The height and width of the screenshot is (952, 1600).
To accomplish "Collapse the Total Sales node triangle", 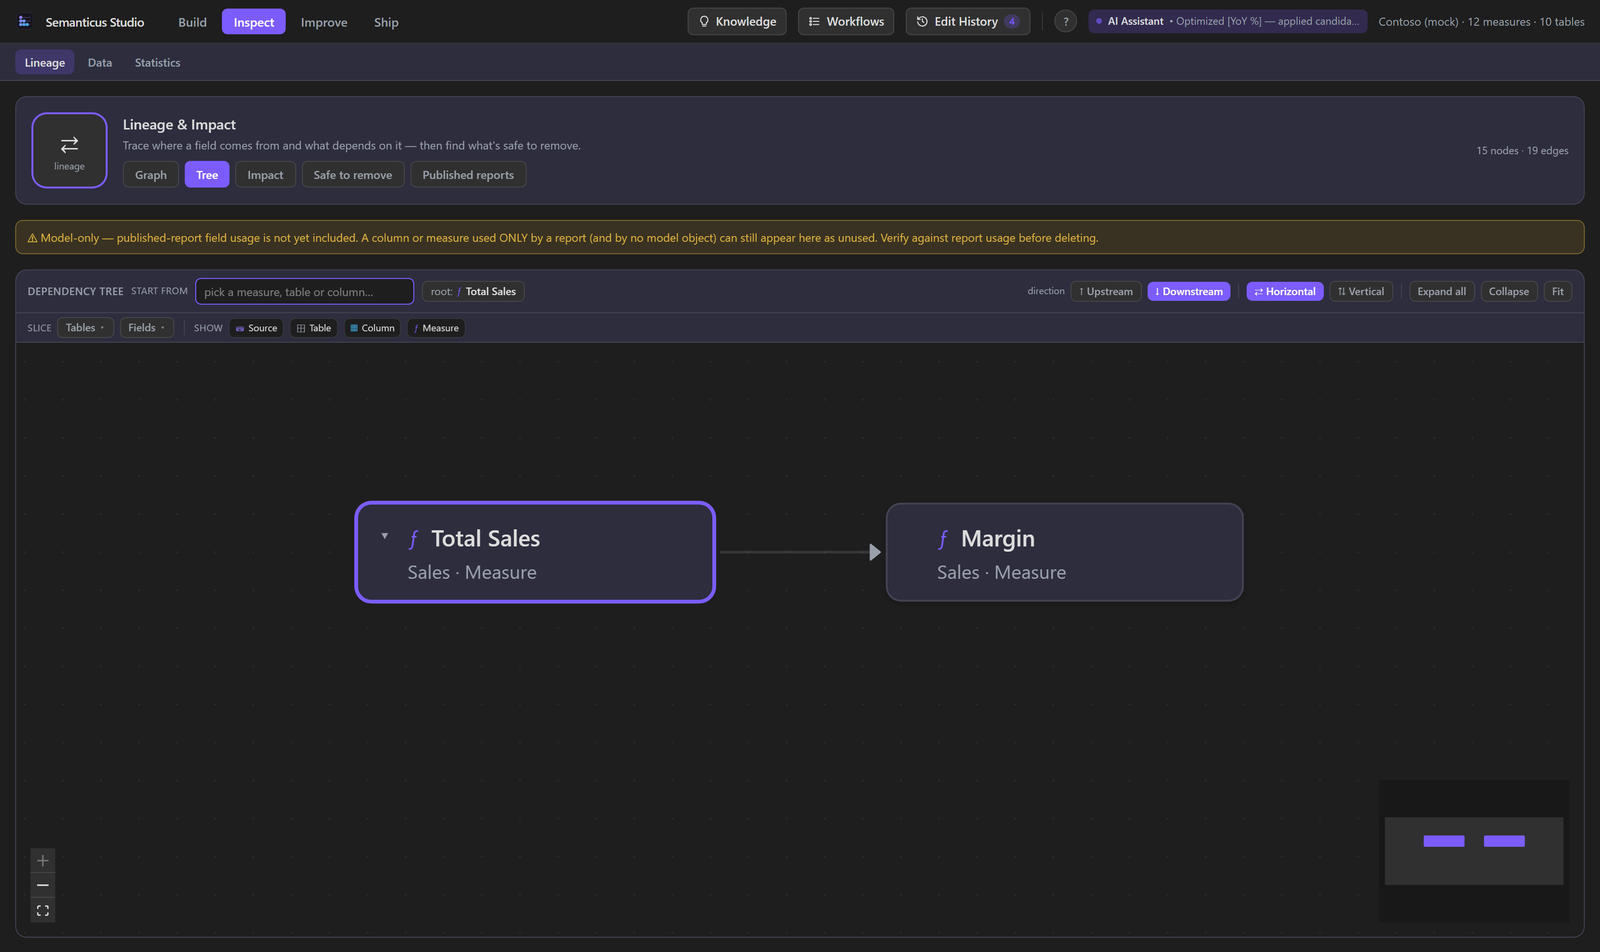I will tap(385, 536).
